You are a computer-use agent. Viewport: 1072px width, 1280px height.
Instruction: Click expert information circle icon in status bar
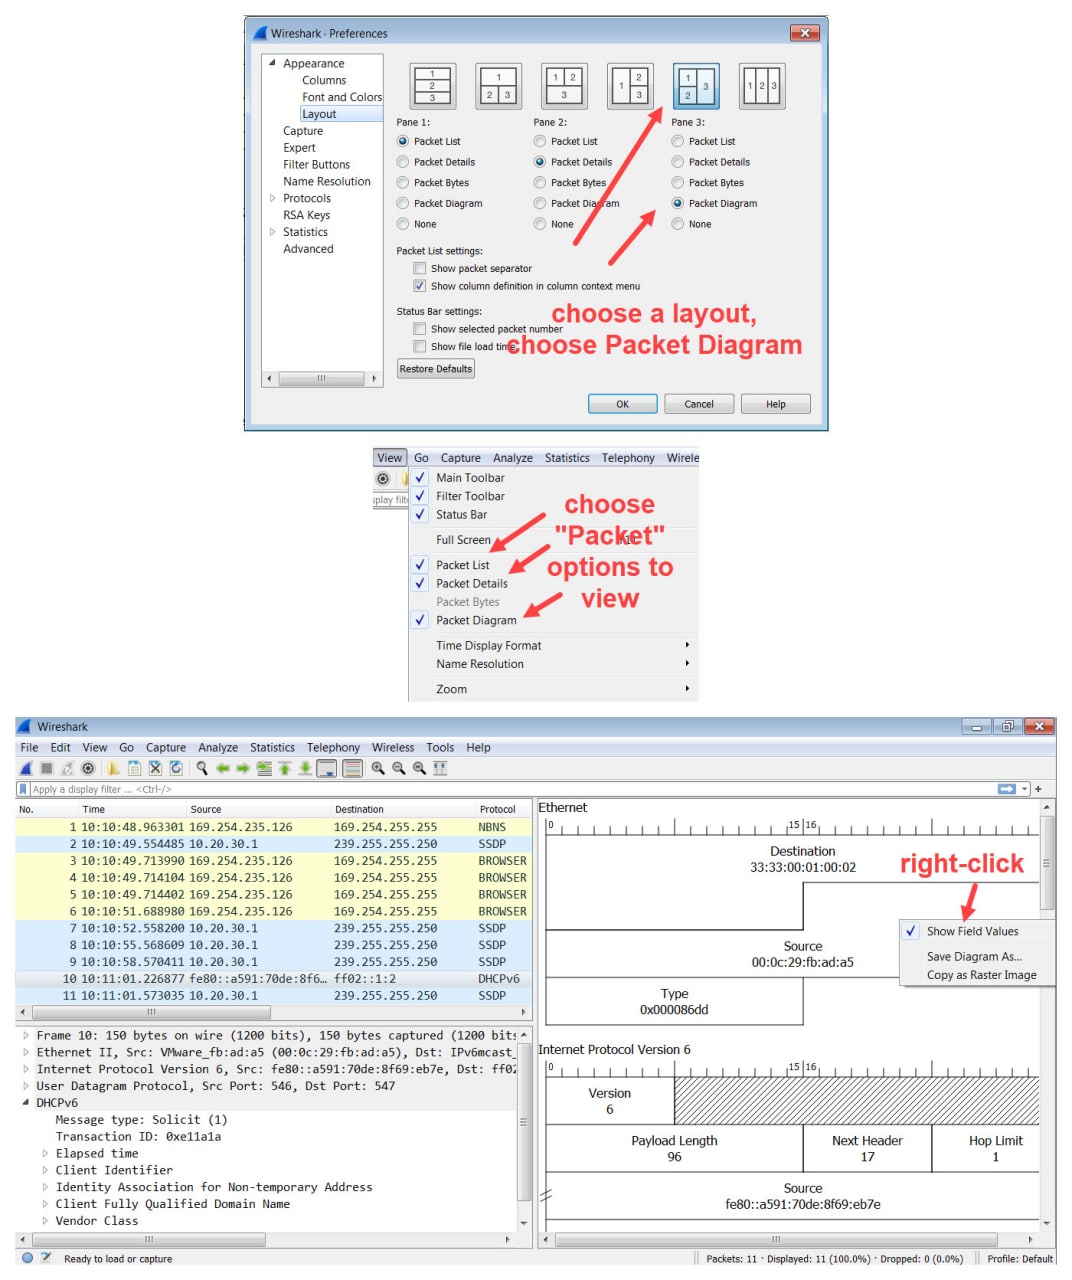(x=27, y=1258)
